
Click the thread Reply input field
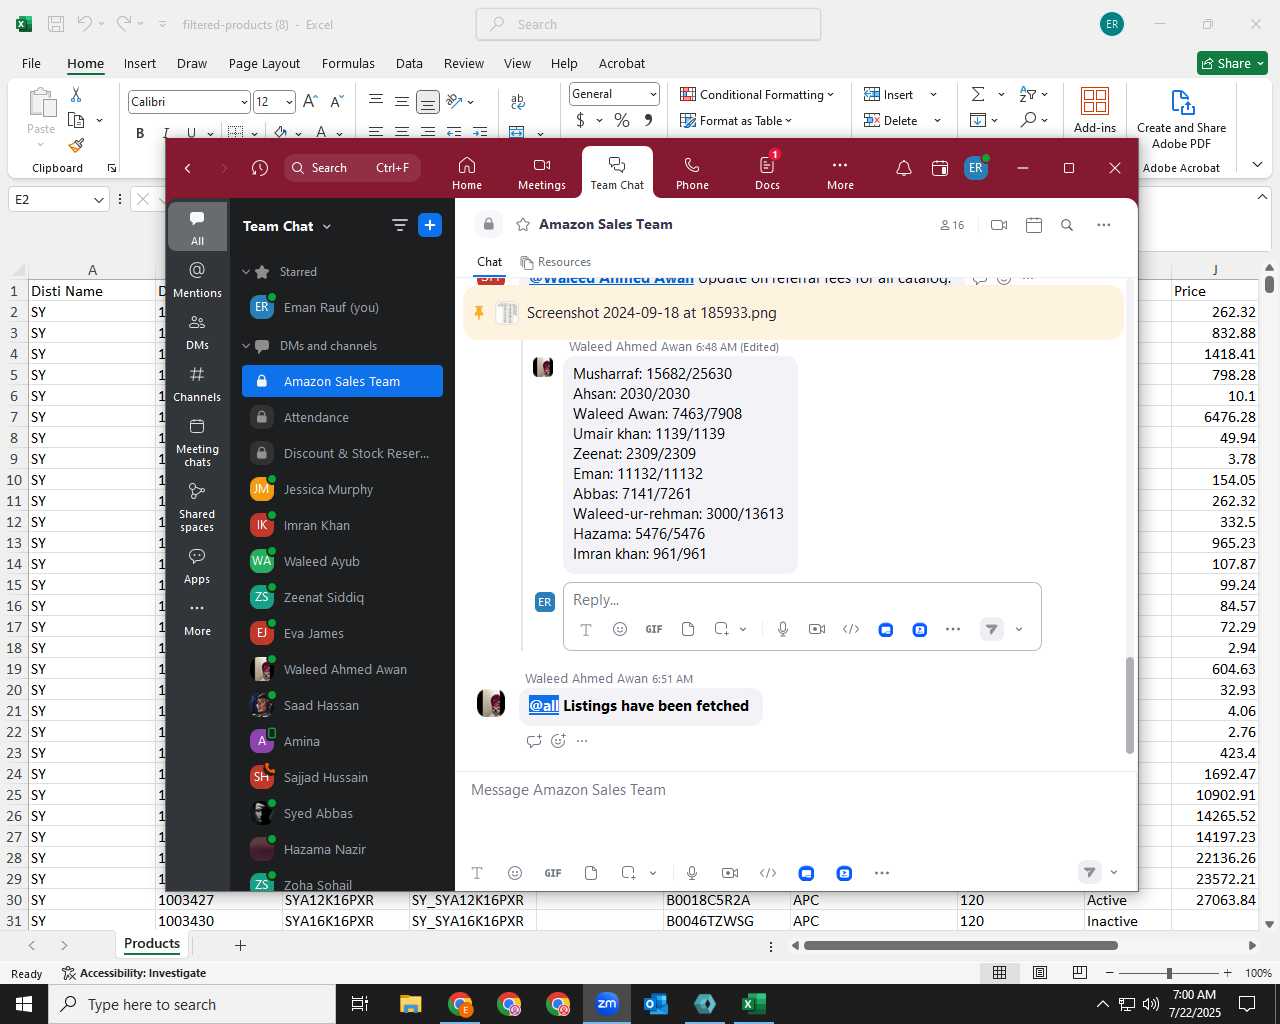pyautogui.click(x=801, y=600)
